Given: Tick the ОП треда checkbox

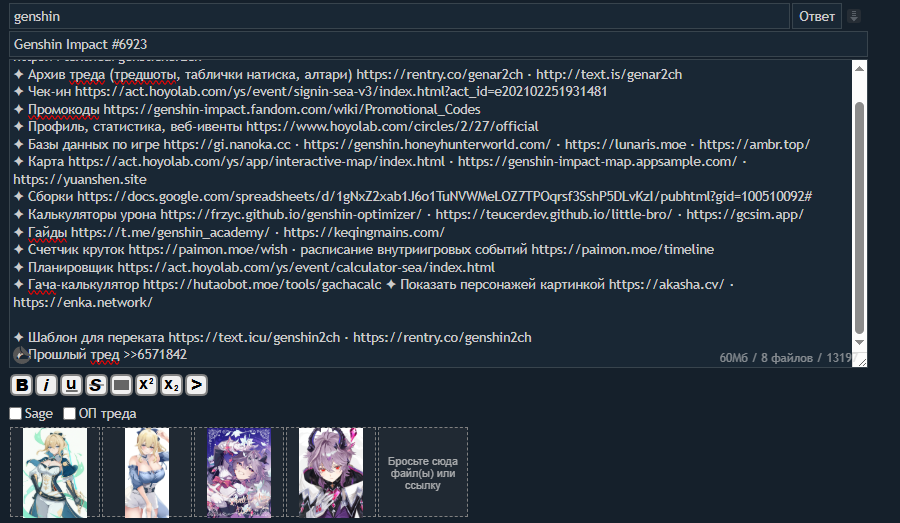Looking at the screenshot, I should coord(69,413).
